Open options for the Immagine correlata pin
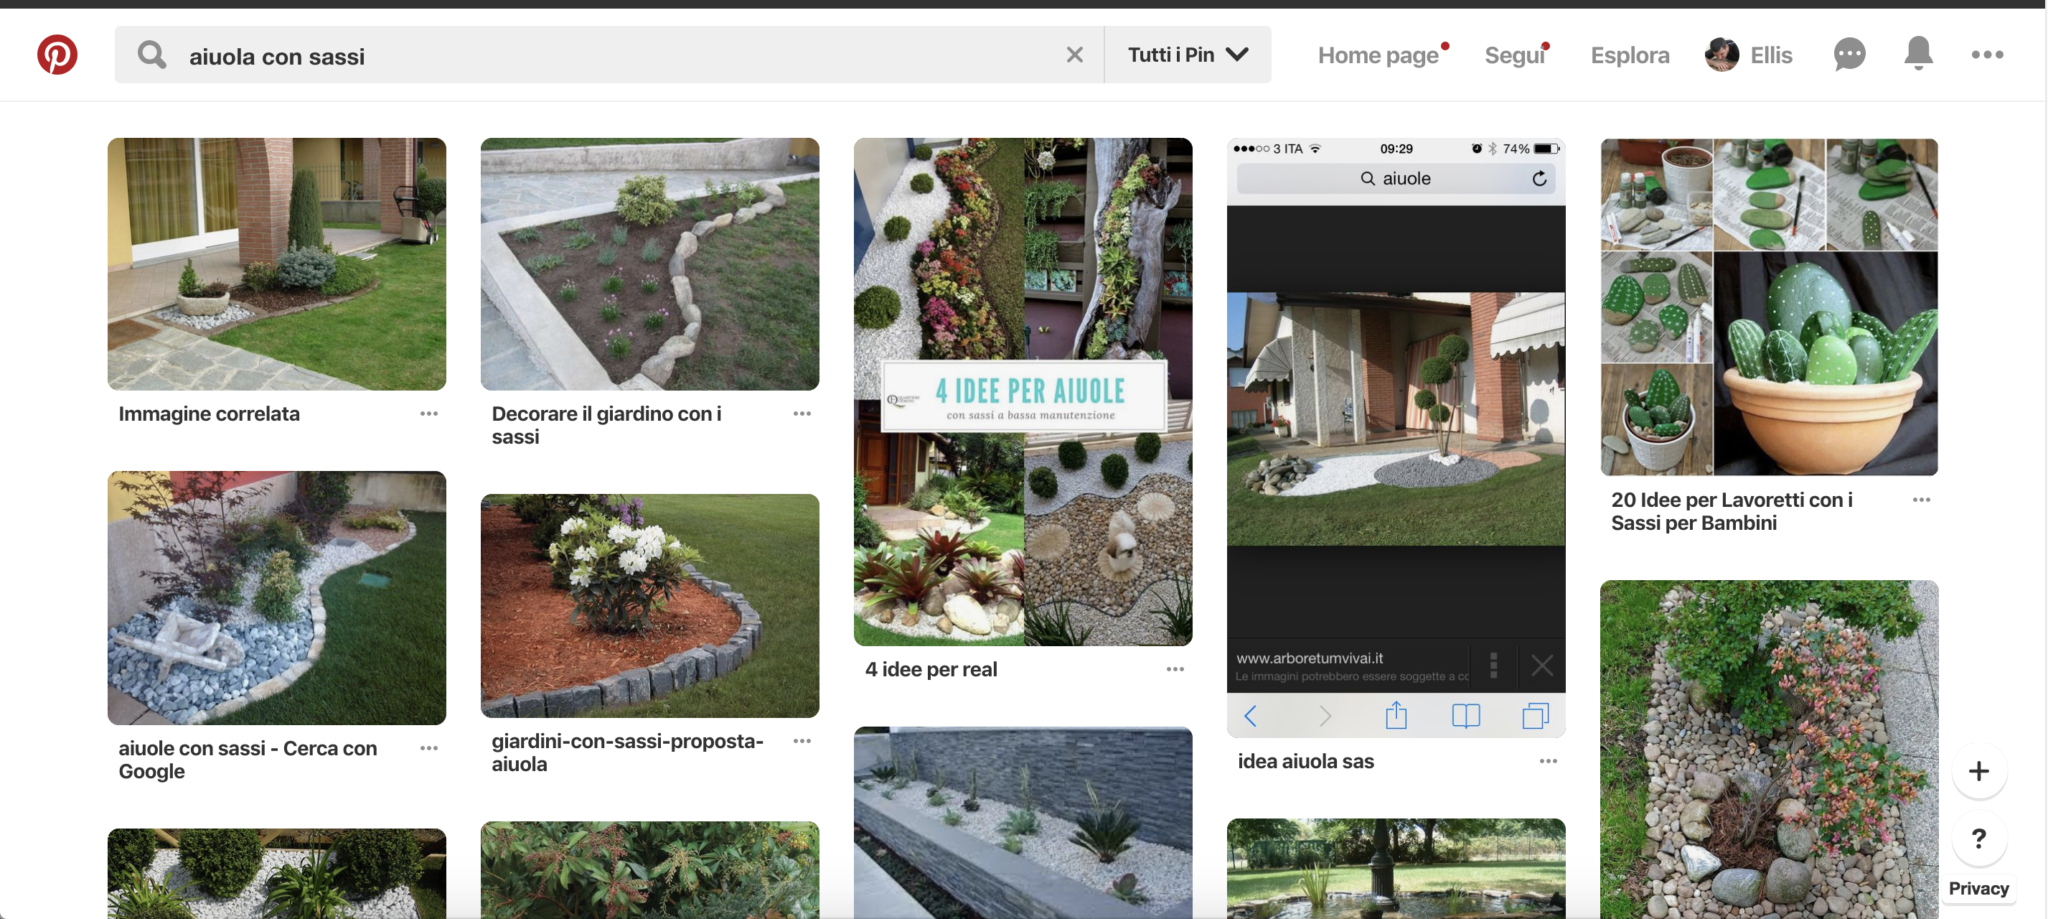2048x919 pixels. coord(429,414)
